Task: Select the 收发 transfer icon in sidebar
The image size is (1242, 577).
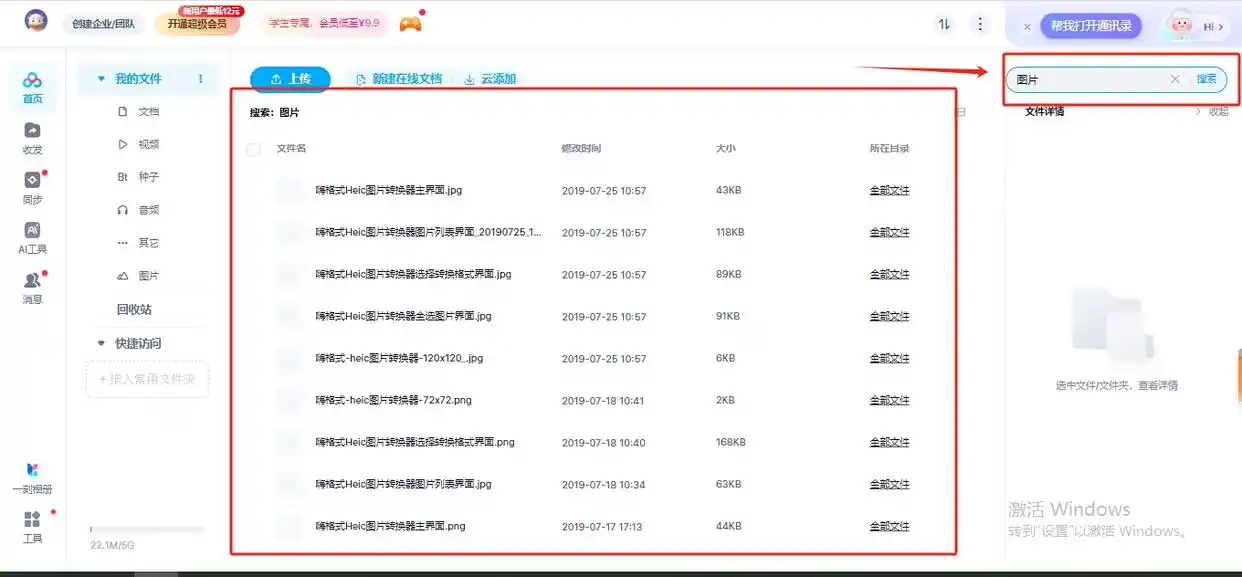Action: [x=32, y=139]
